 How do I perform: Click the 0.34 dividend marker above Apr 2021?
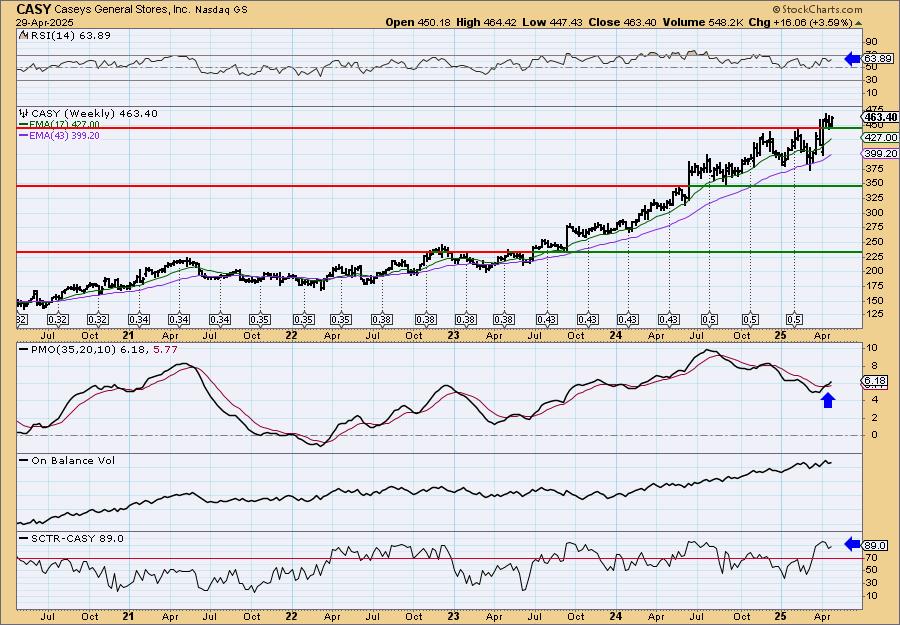tap(179, 319)
